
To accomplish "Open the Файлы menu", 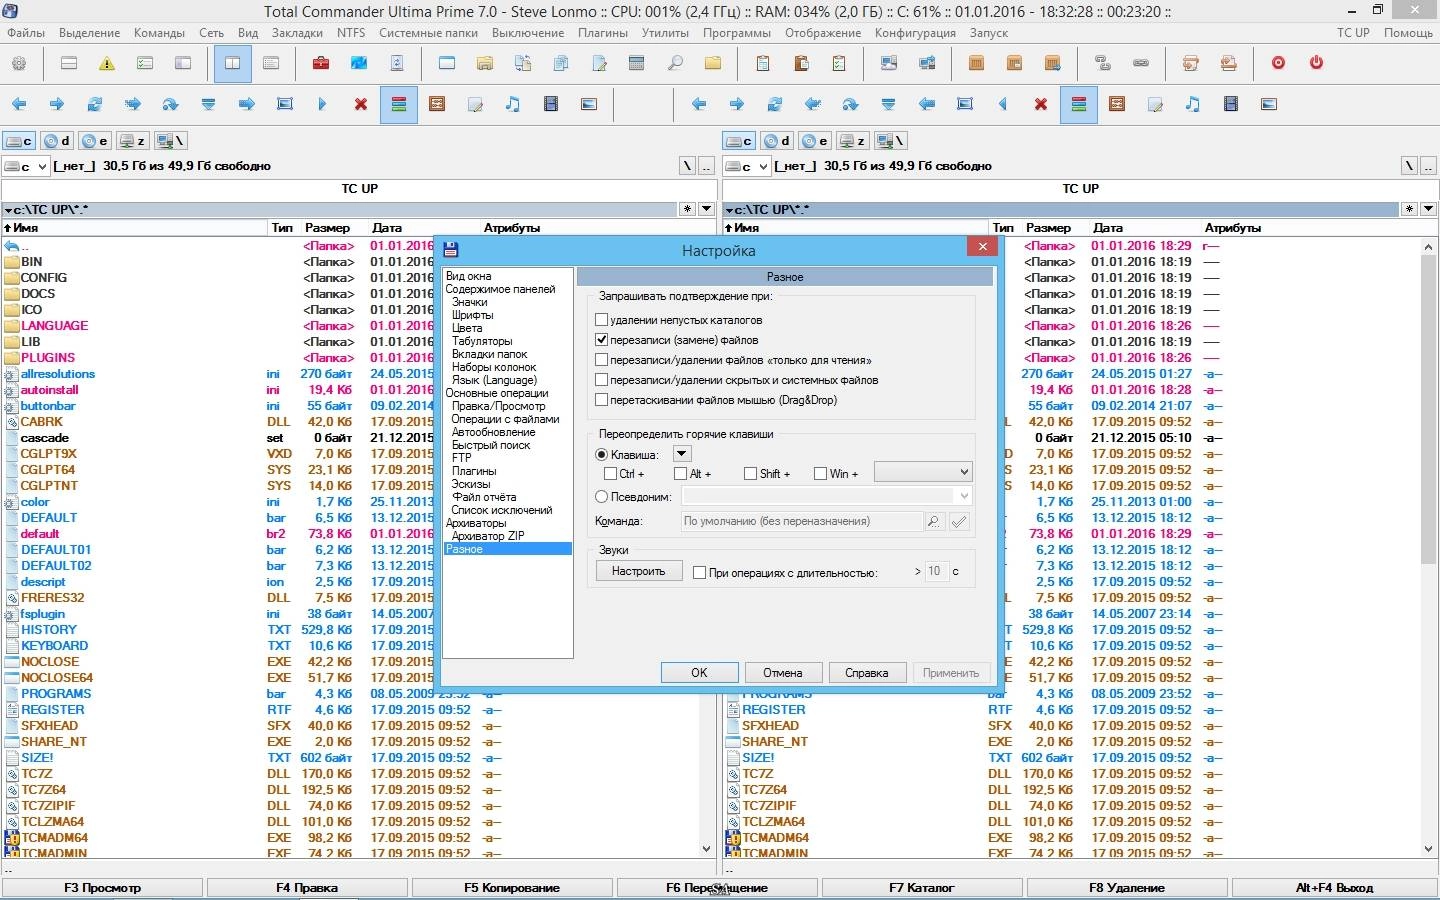I will 26,33.
